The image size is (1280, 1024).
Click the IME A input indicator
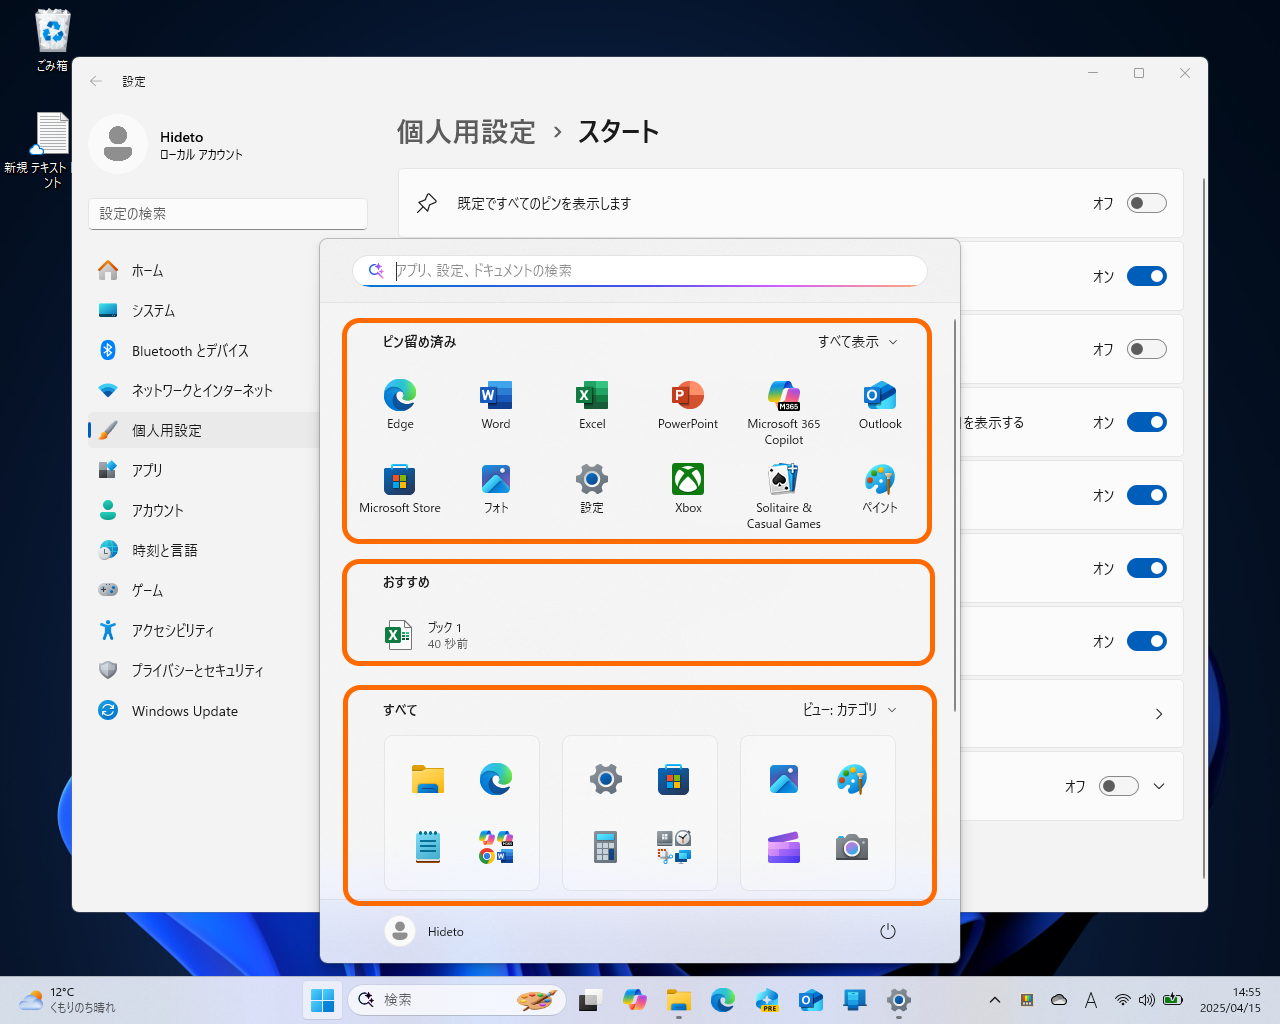click(1091, 1000)
